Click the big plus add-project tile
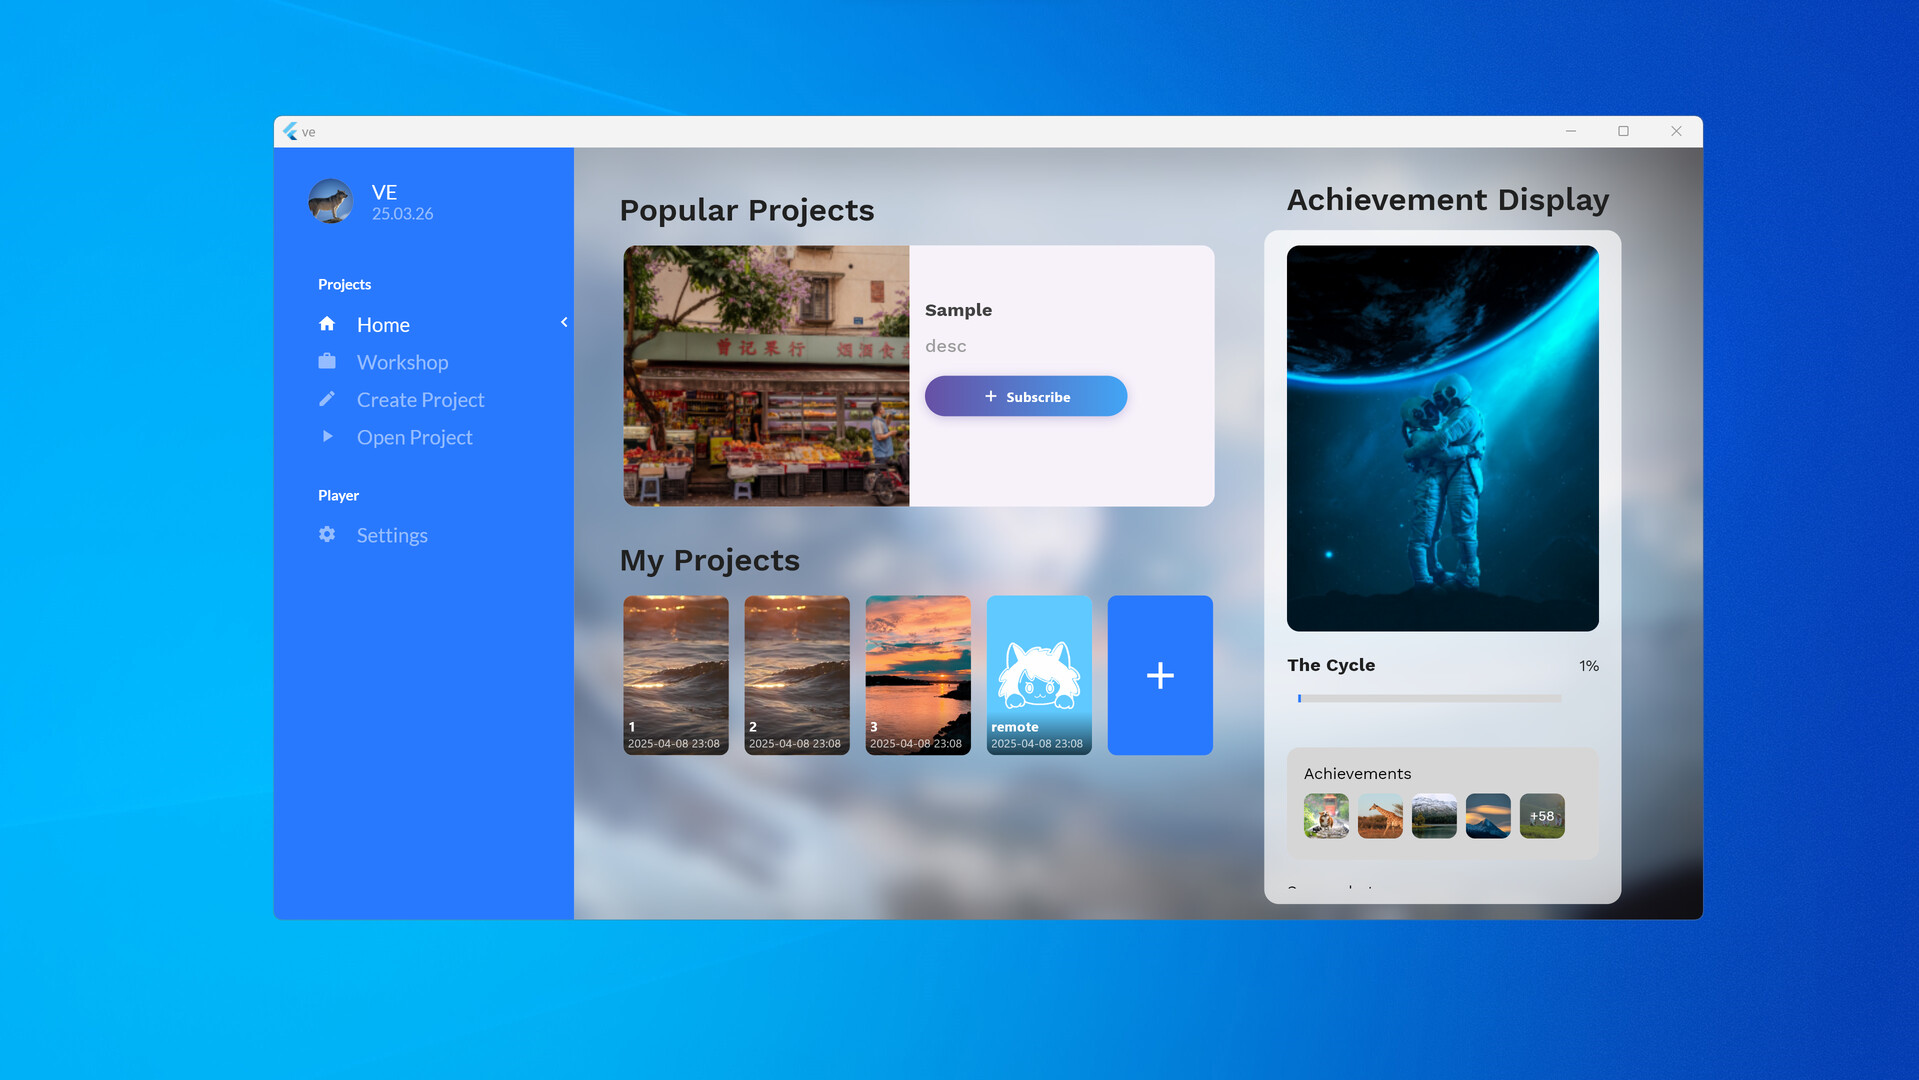This screenshot has width=1919, height=1080. pyautogui.click(x=1160, y=675)
